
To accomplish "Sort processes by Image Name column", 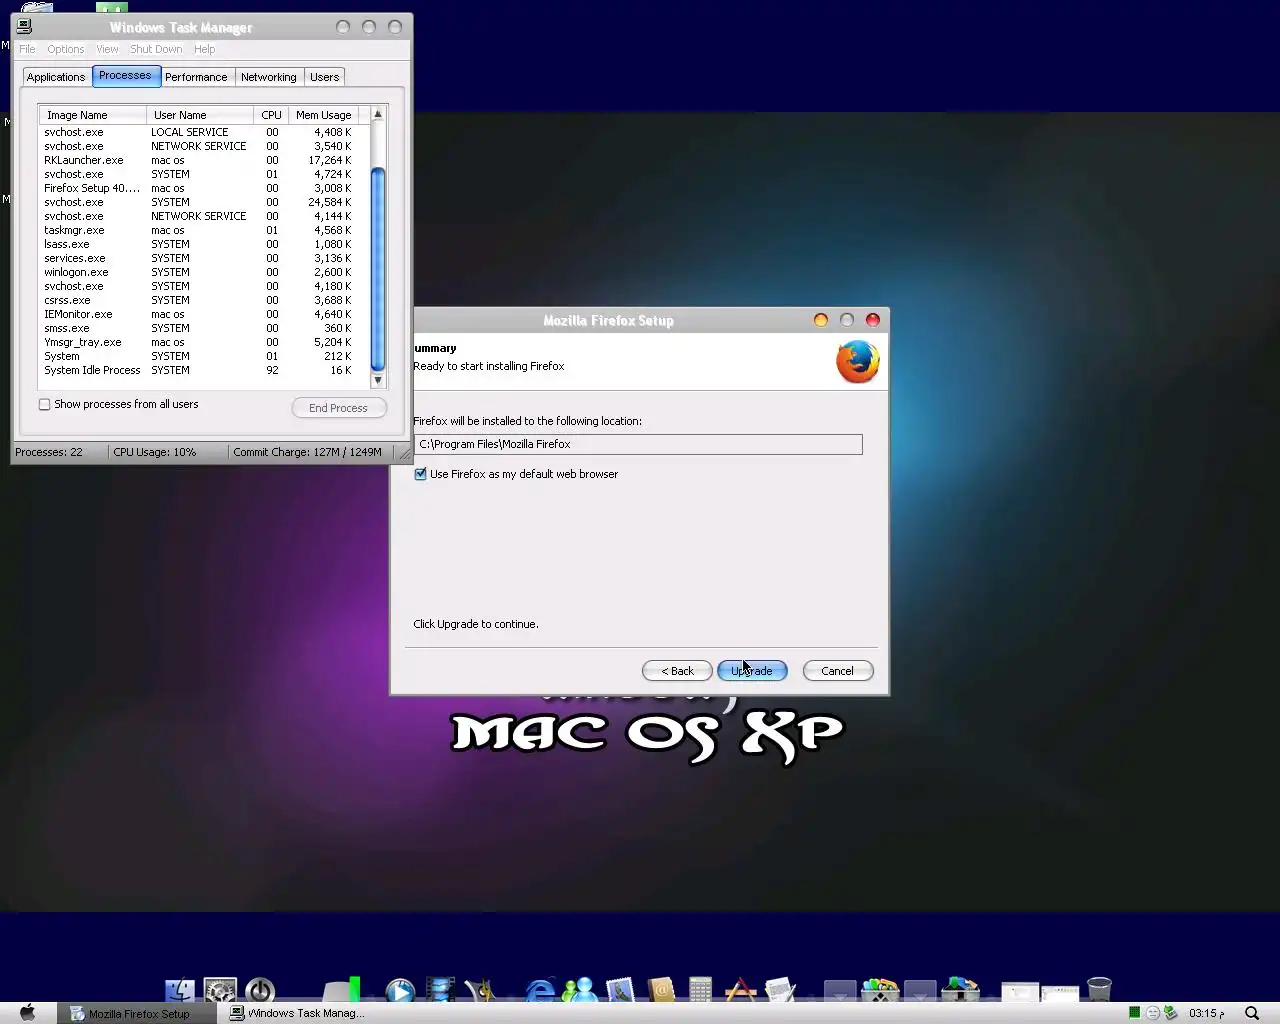I will point(93,115).
